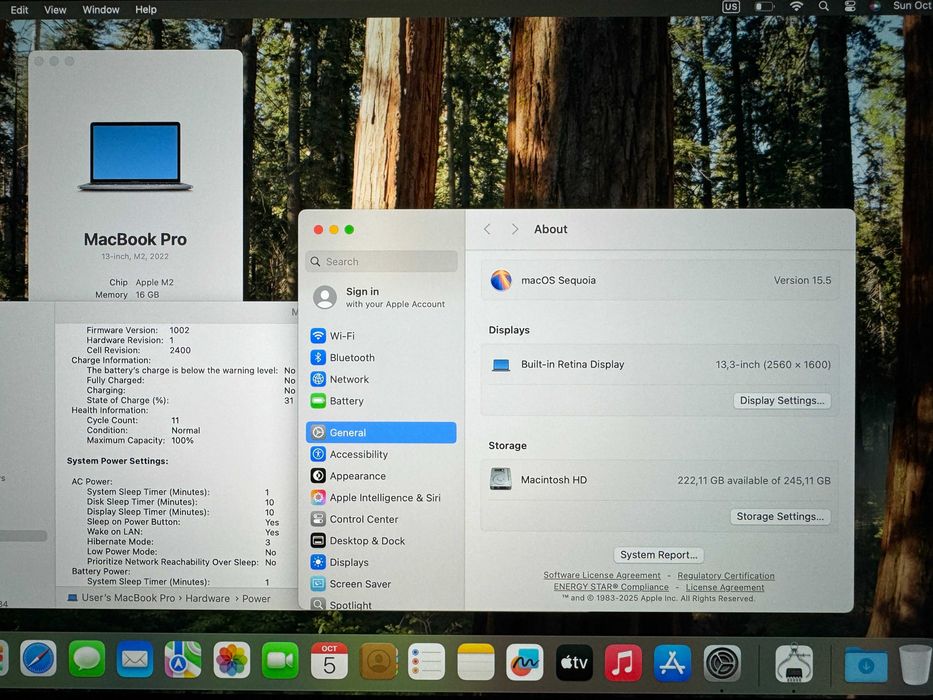Click Power in System Information path bar
Image resolution: width=933 pixels, height=700 pixels.
click(x=256, y=599)
